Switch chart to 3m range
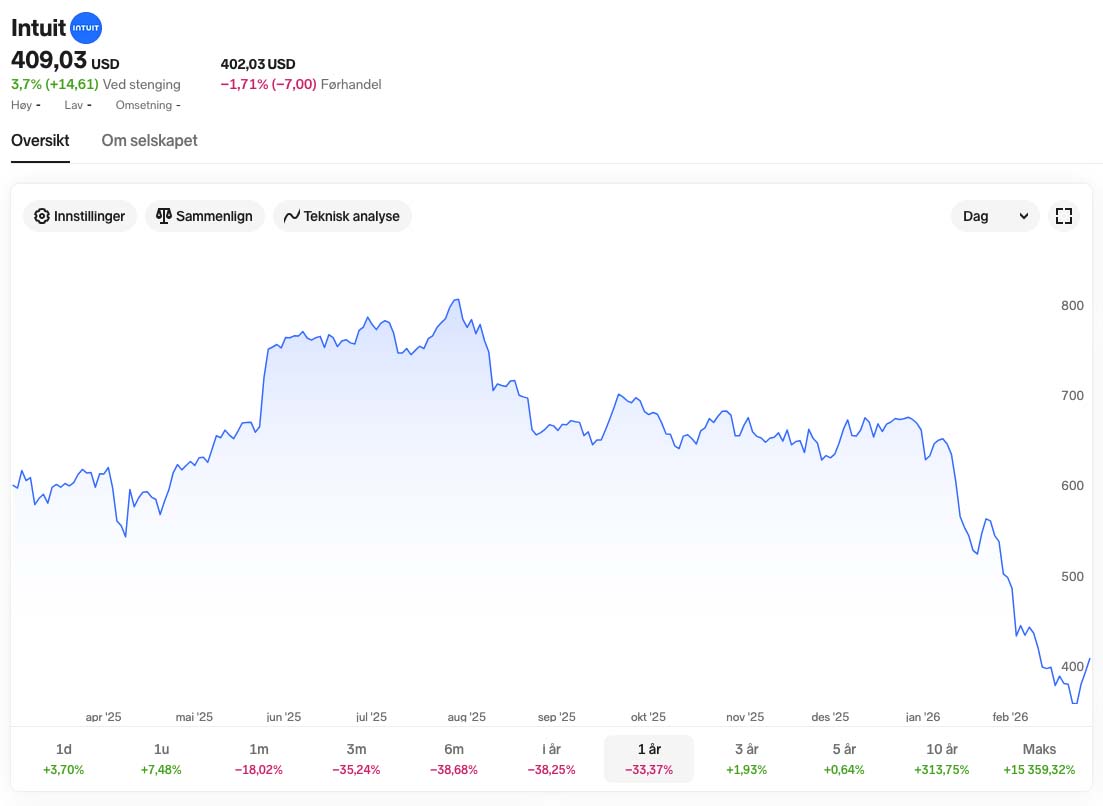Viewport: 1103px width, 806px height. [356, 759]
